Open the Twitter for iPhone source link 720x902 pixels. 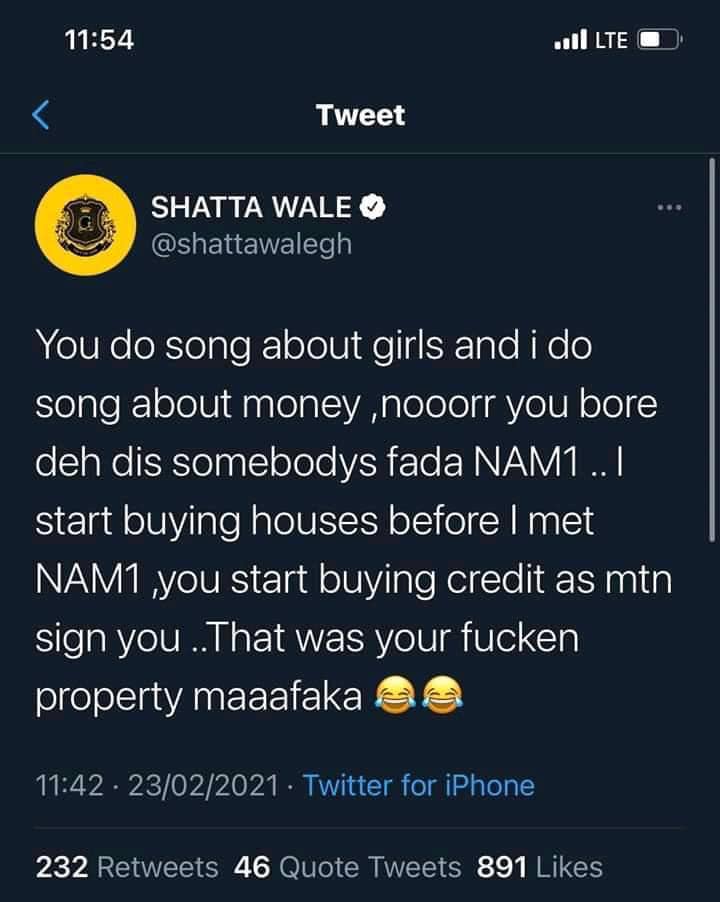419,786
